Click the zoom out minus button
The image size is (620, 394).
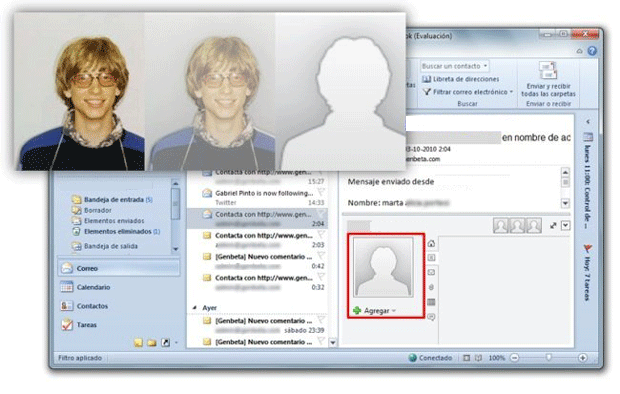click(514, 358)
